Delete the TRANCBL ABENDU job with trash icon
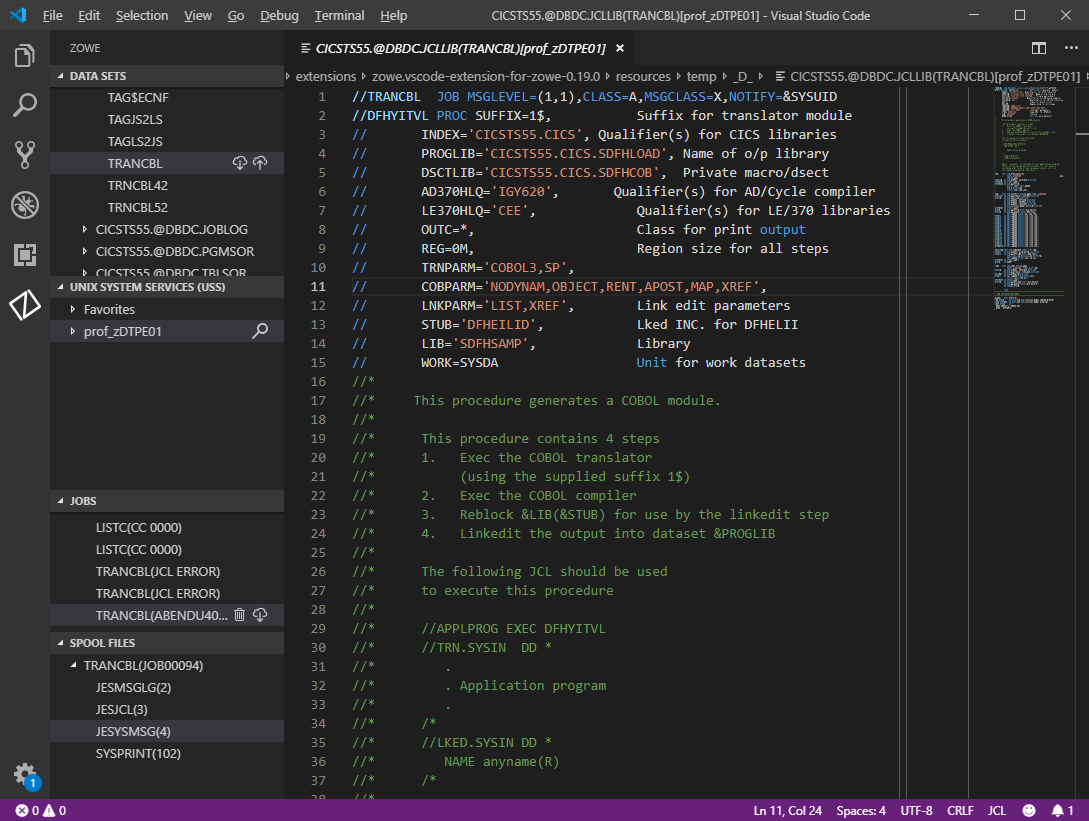Screen dimensions: 1089x821 (240, 615)
